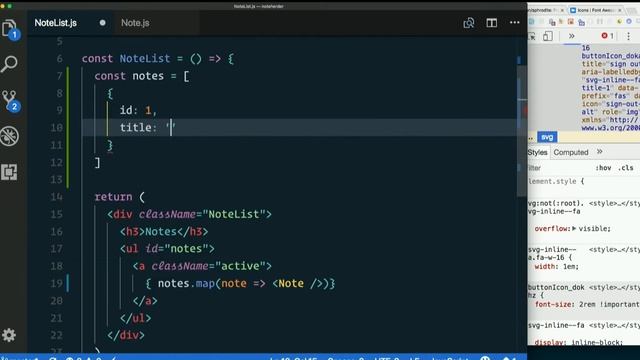Click the DevTools error count badge

pyautogui.click(x=607, y=36)
